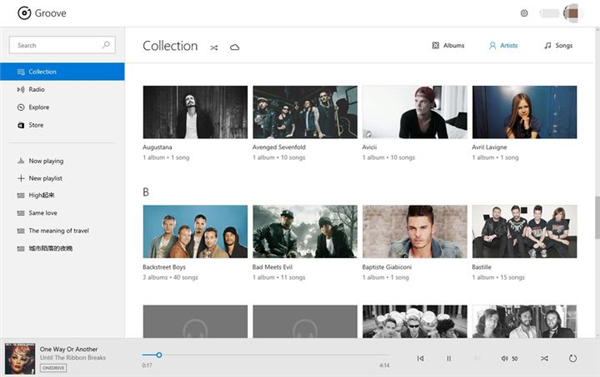
Task: Open volume control at 50
Action: pyautogui.click(x=509, y=359)
